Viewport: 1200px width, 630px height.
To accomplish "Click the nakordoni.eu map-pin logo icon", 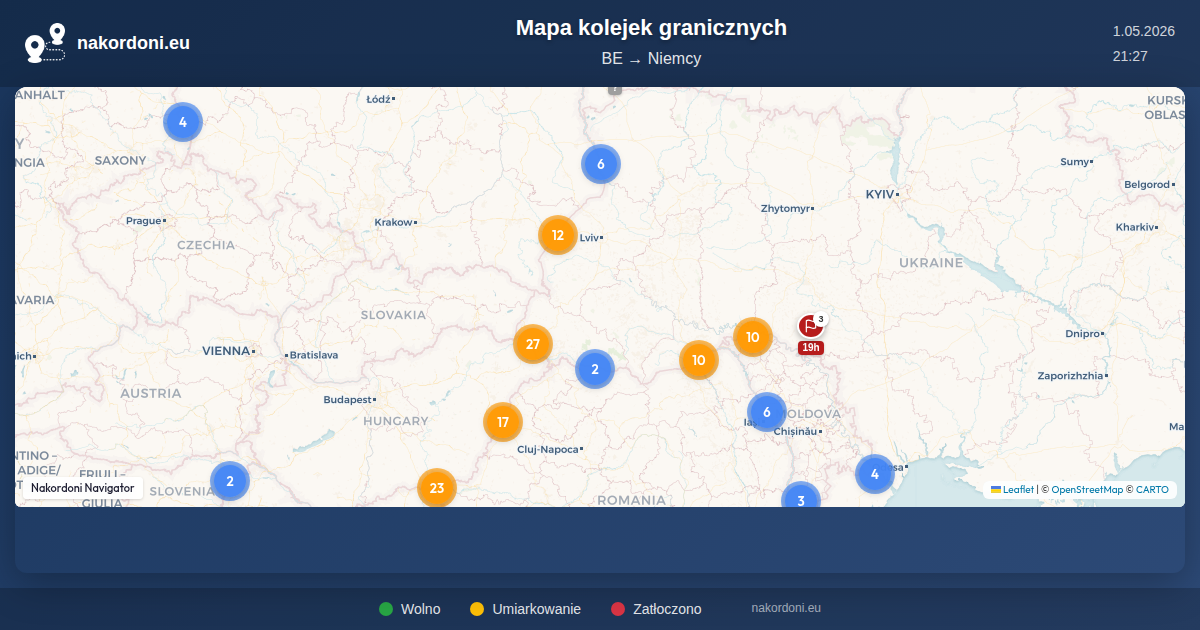I will (45, 43).
